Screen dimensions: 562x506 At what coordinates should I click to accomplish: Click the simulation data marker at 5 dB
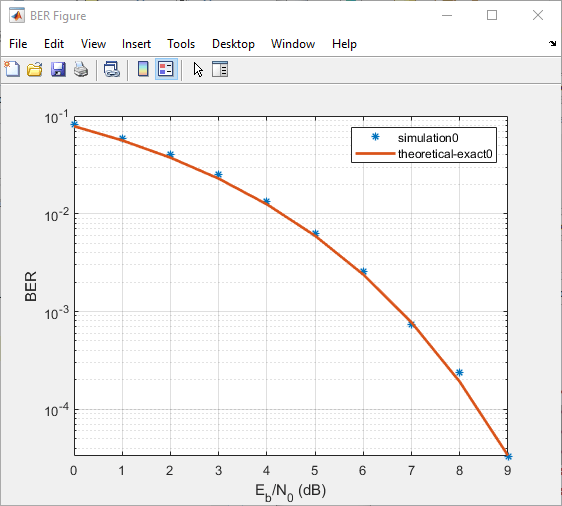315,233
